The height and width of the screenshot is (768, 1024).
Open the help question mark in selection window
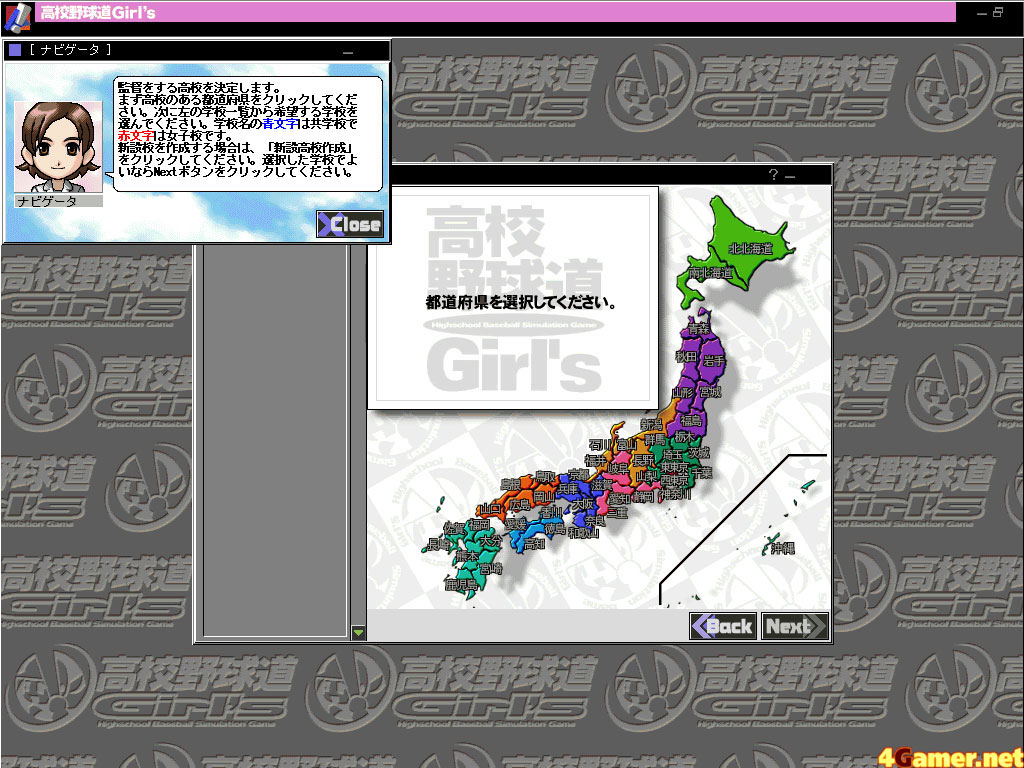[773, 174]
